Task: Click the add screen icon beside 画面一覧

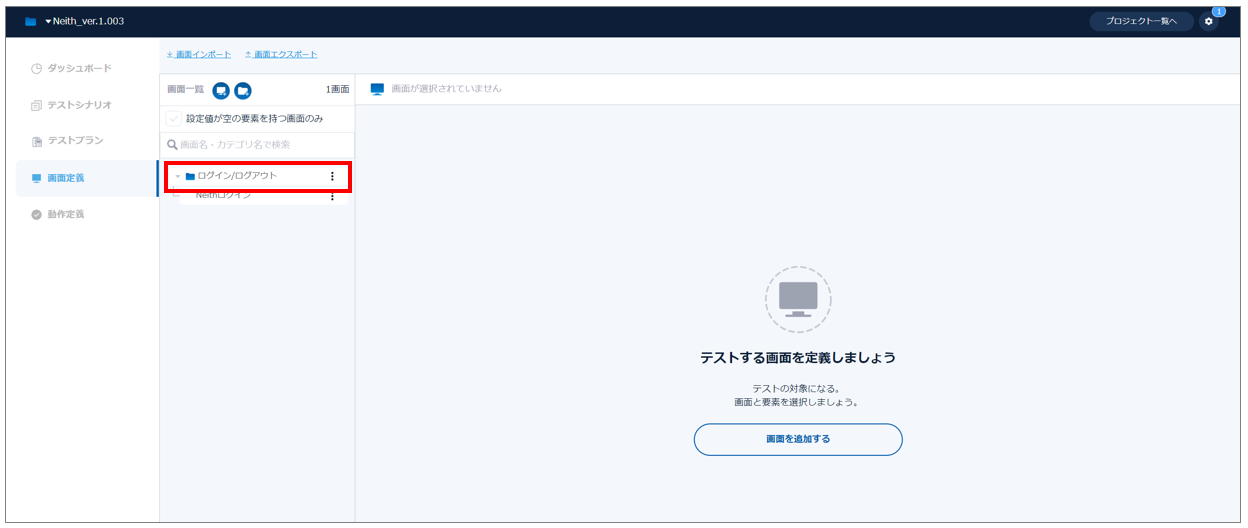Action: [x=221, y=91]
